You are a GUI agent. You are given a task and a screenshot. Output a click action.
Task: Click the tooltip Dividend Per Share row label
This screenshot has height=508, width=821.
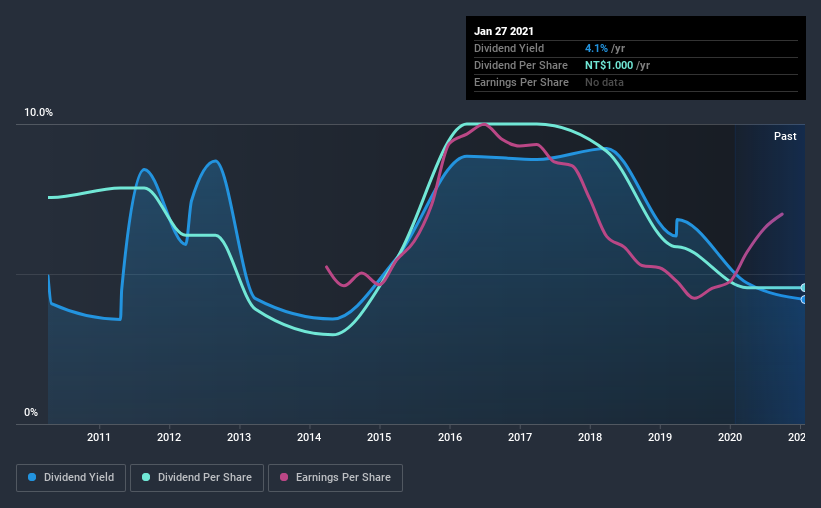click(x=520, y=65)
